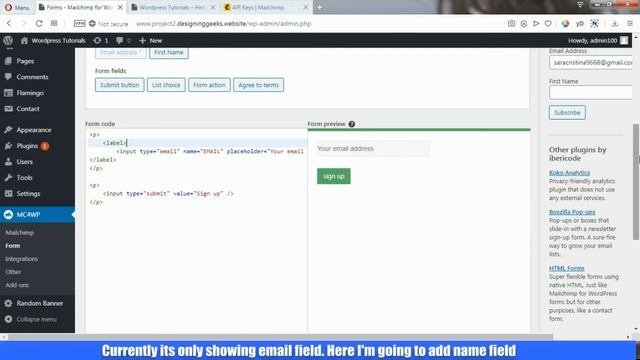The image size is (640, 360).
Task: Open Form preview help question icon
Action: [x=352, y=124]
